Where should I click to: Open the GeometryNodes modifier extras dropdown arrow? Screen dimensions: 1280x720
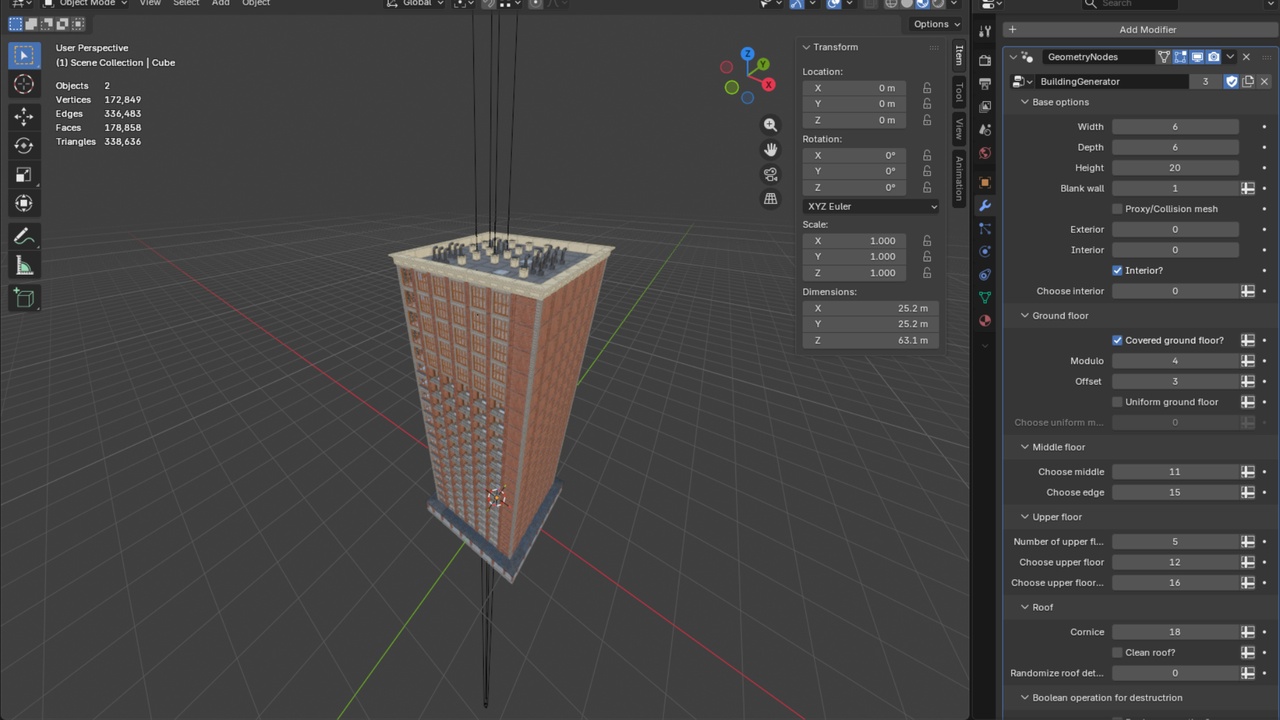click(x=1230, y=57)
